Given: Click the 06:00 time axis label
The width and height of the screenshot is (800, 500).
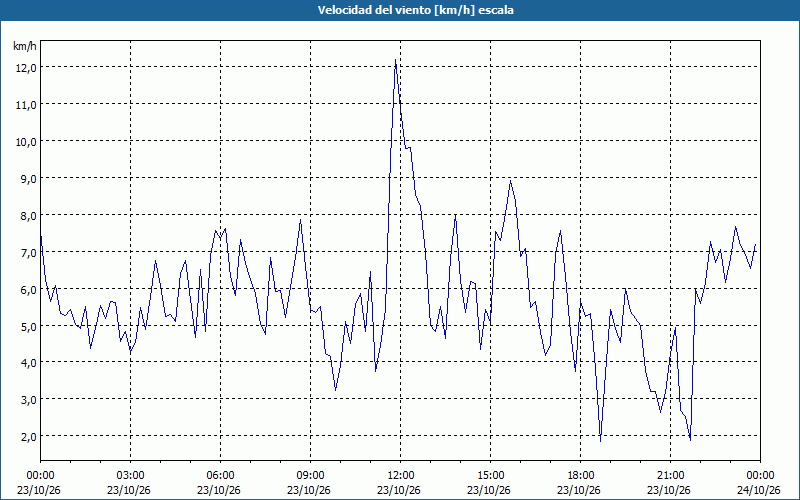Looking at the screenshot, I should click(x=221, y=476).
